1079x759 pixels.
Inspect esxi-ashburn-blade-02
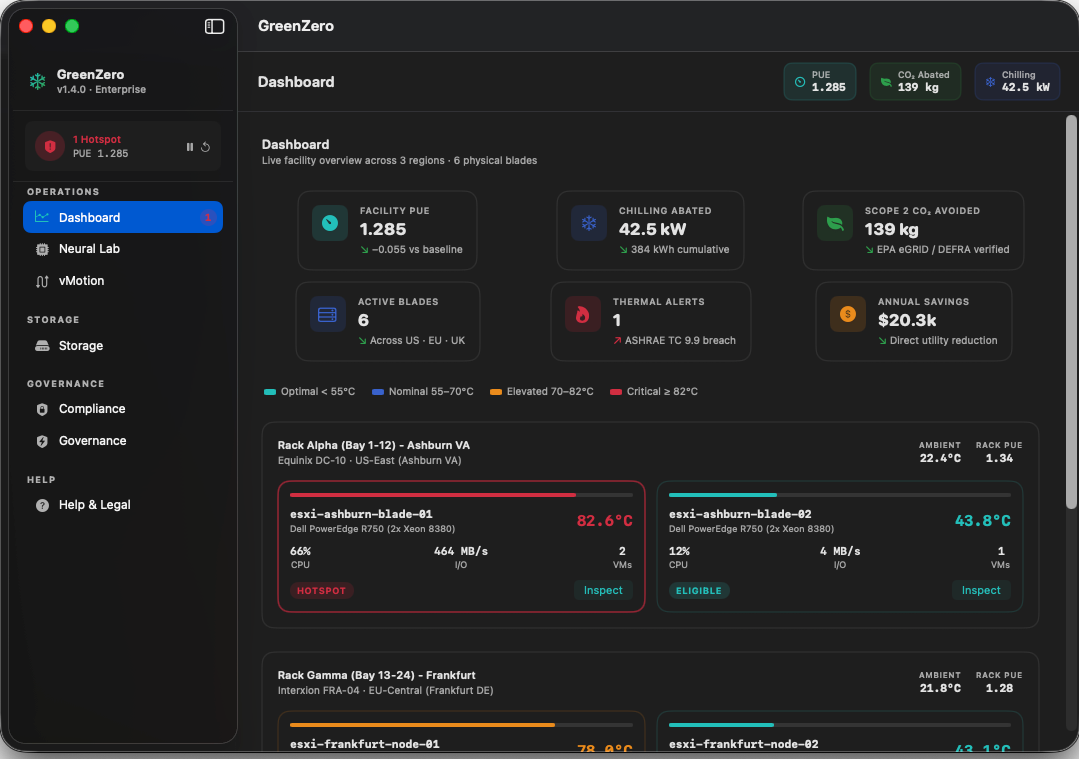click(x=981, y=590)
